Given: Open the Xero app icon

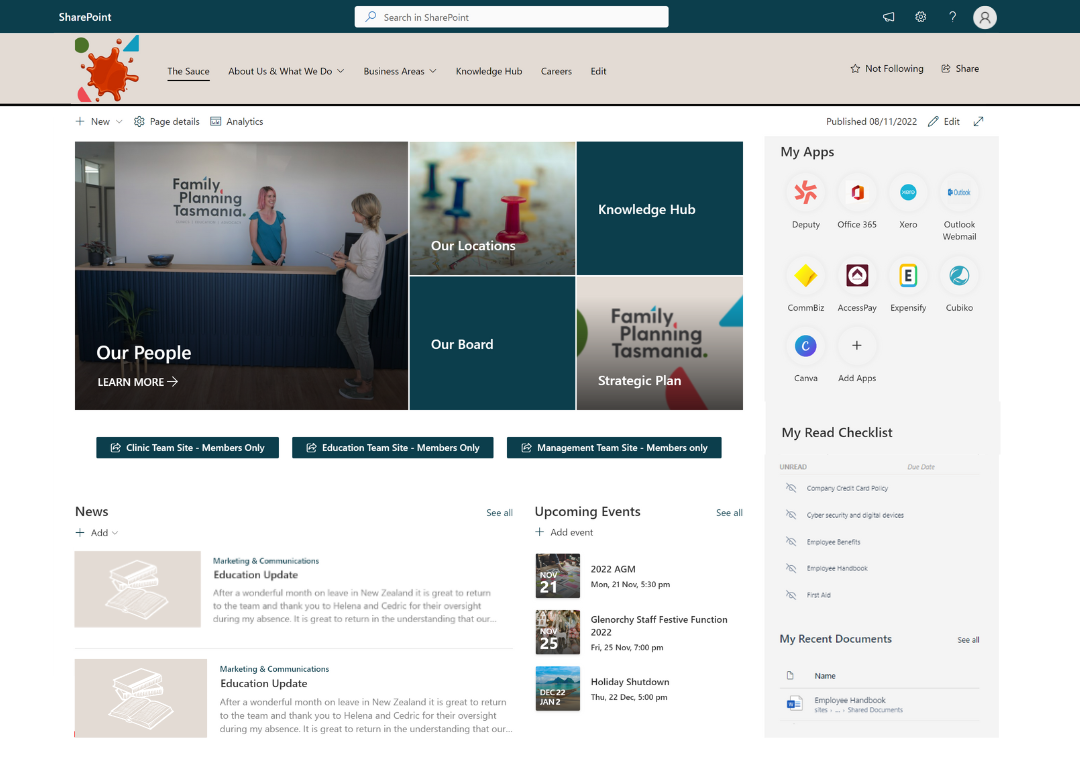Looking at the screenshot, I should click(908, 193).
